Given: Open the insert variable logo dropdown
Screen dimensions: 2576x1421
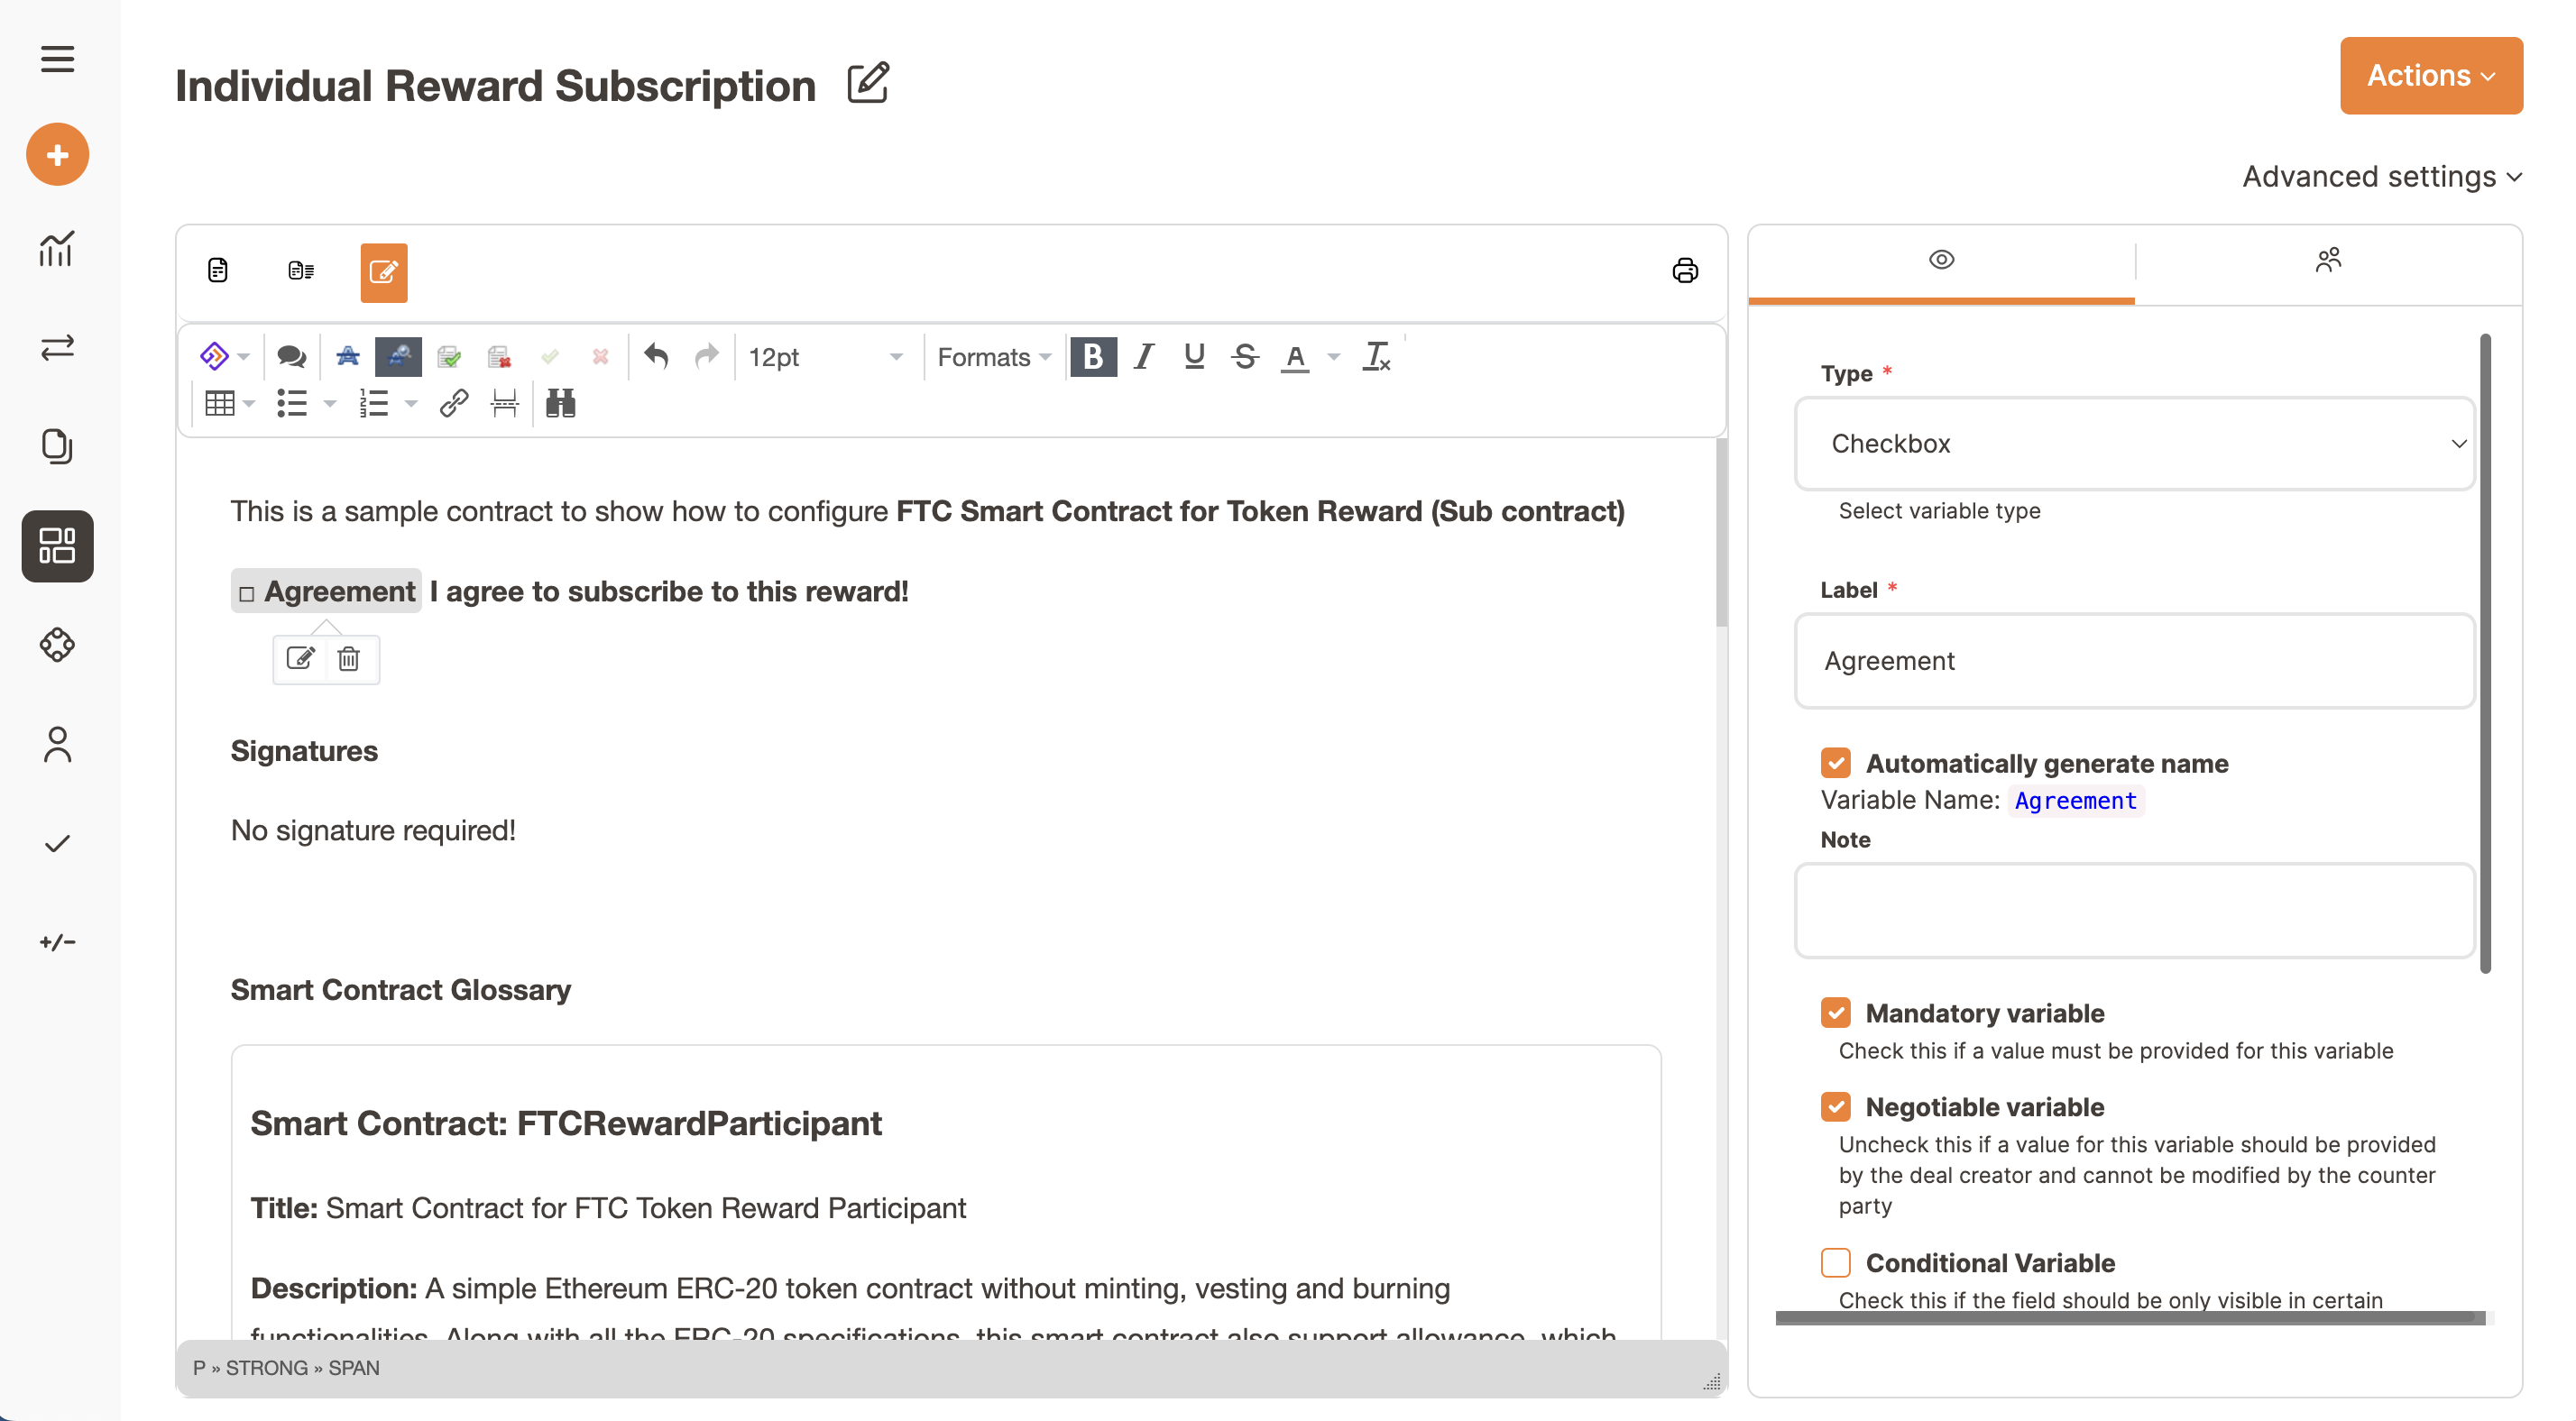Looking at the screenshot, I should tap(224, 356).
